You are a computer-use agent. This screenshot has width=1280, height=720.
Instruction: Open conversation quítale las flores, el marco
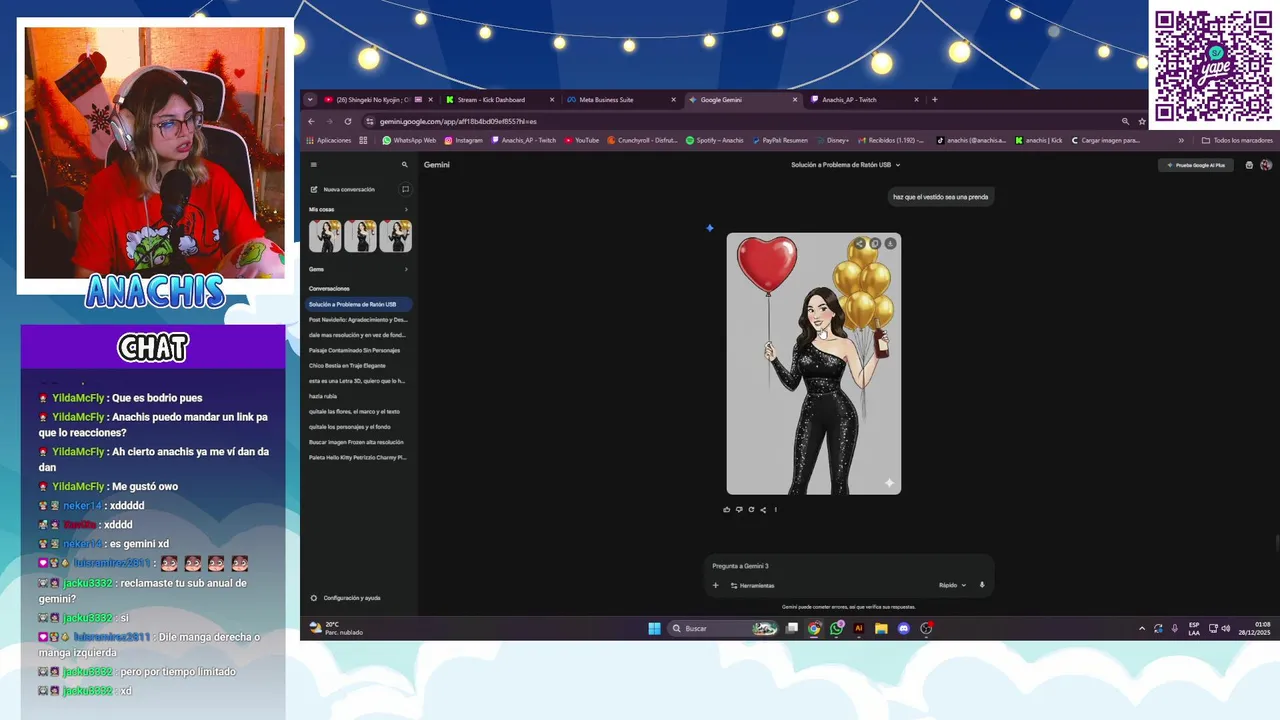tap(358, 411)
